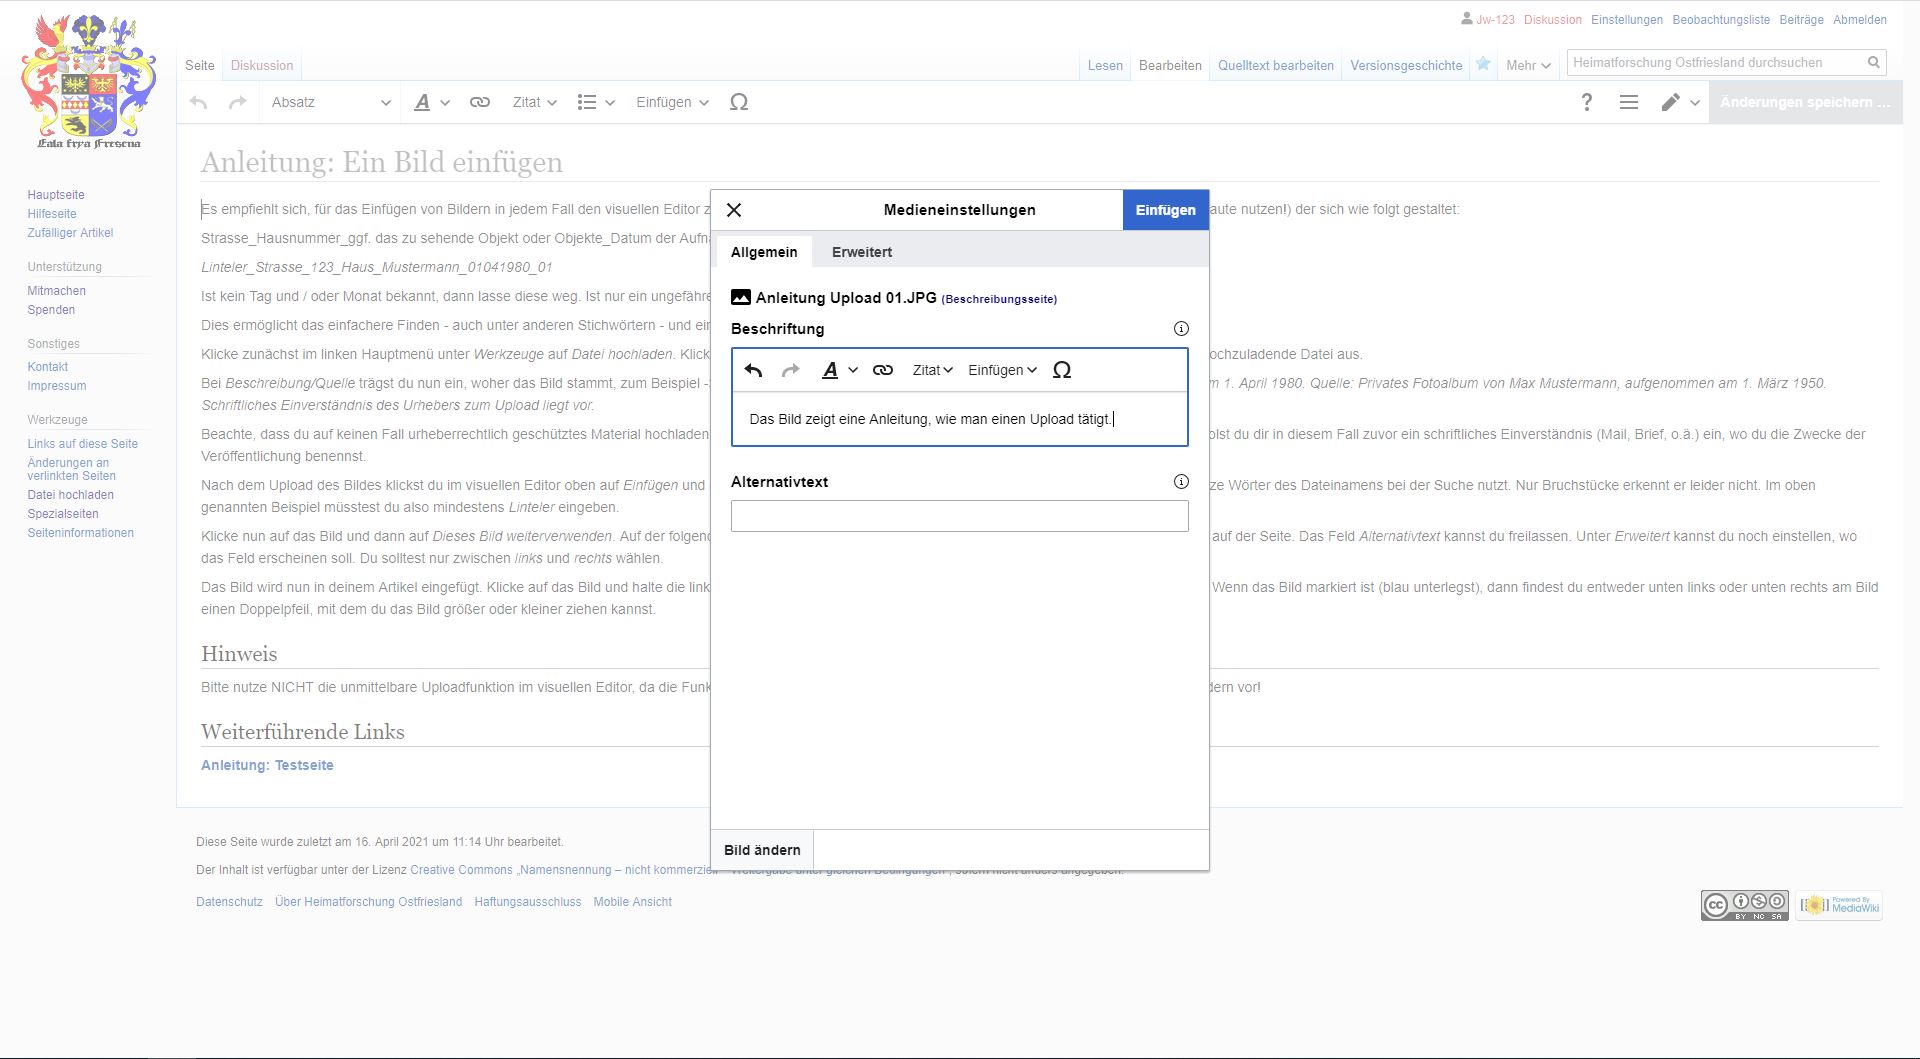Click the undo arrow in caption toolbar
The width and height of the screenshot is (1920, 1059).
(x=754, y=370)
